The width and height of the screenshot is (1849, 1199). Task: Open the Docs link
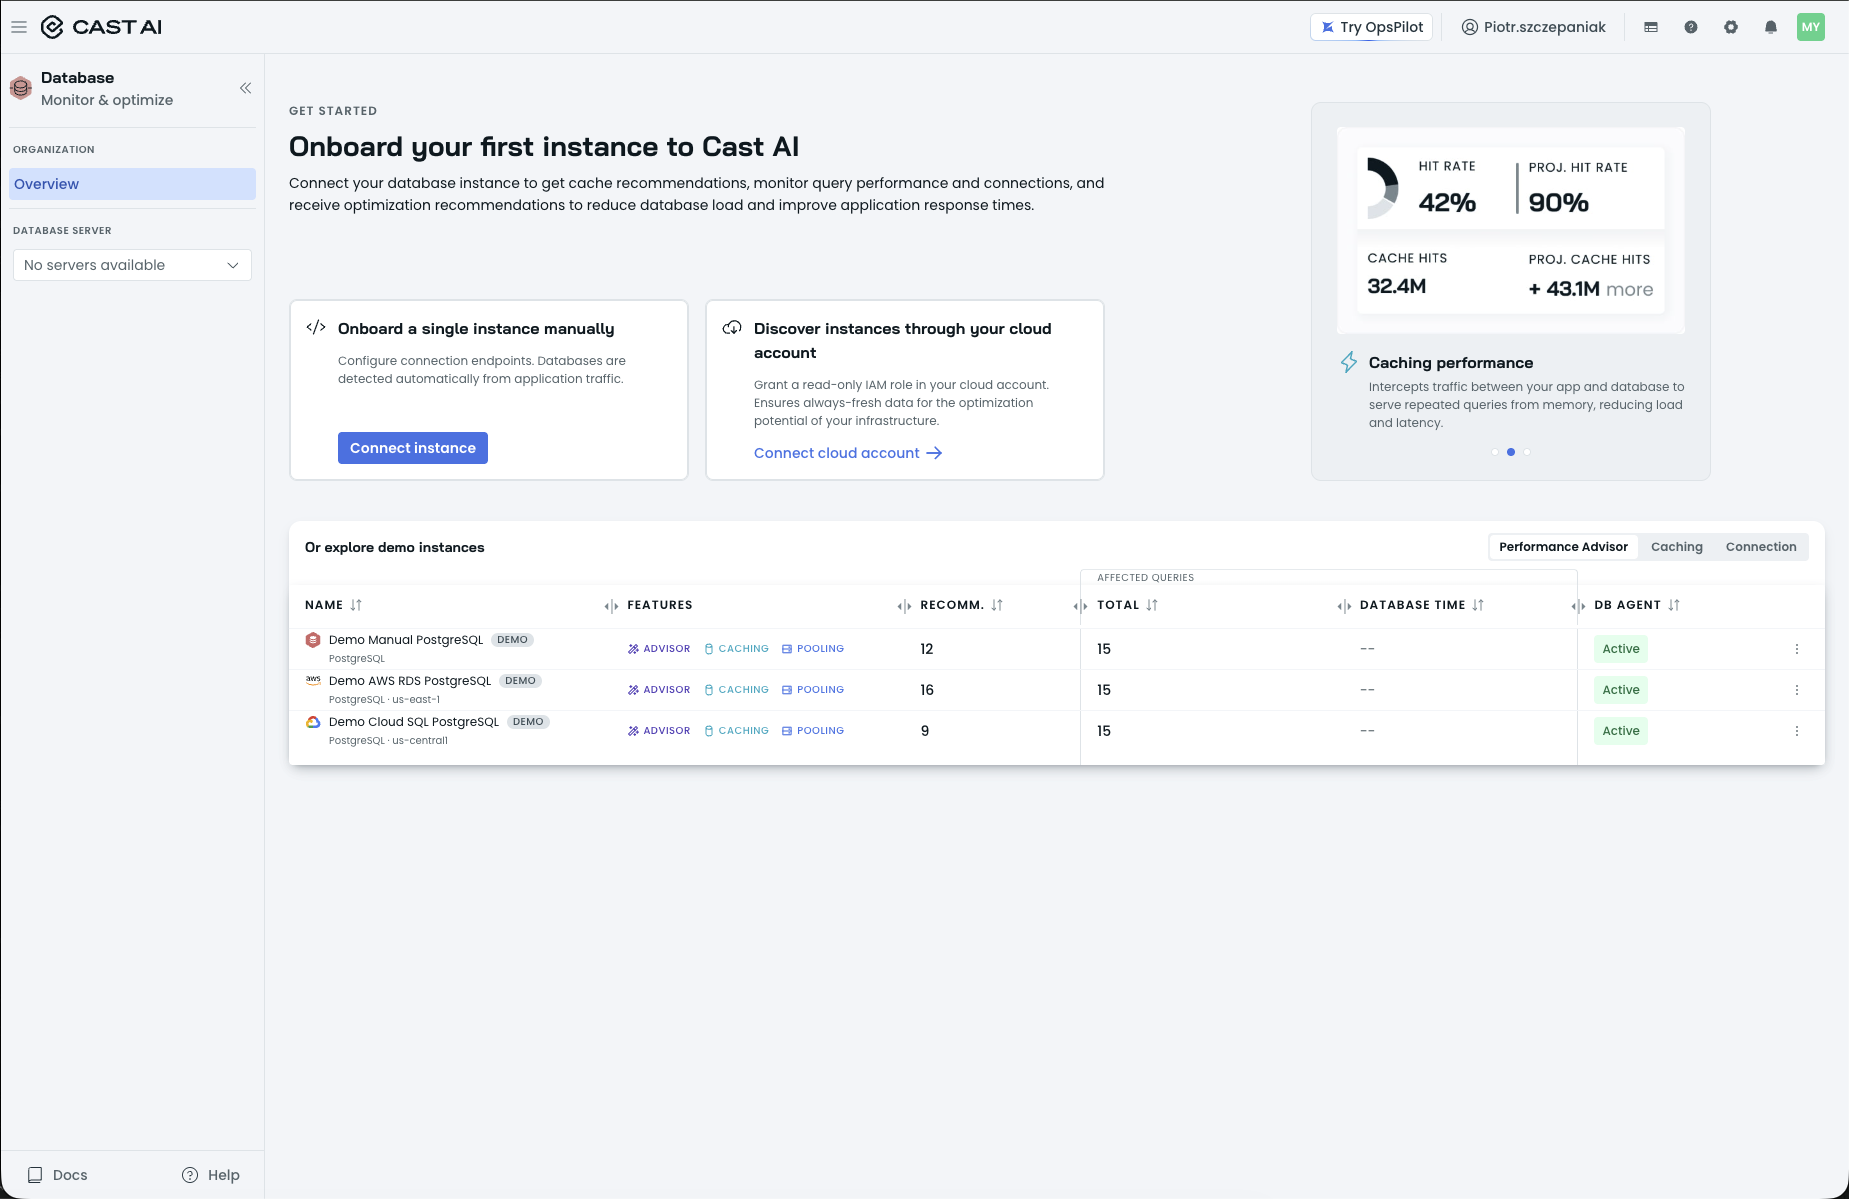pos(58,1175)
